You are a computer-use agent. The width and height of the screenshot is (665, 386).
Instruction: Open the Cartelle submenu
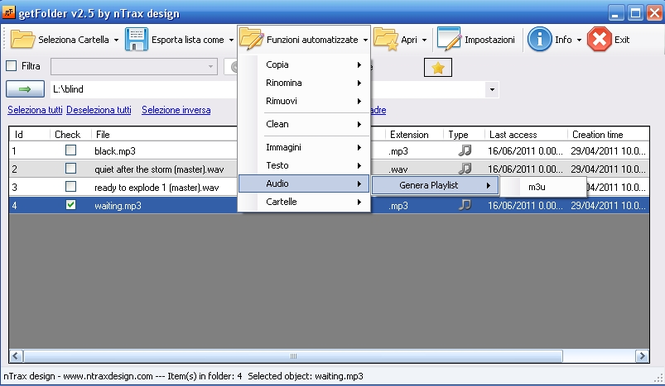[x=304, y=202]
